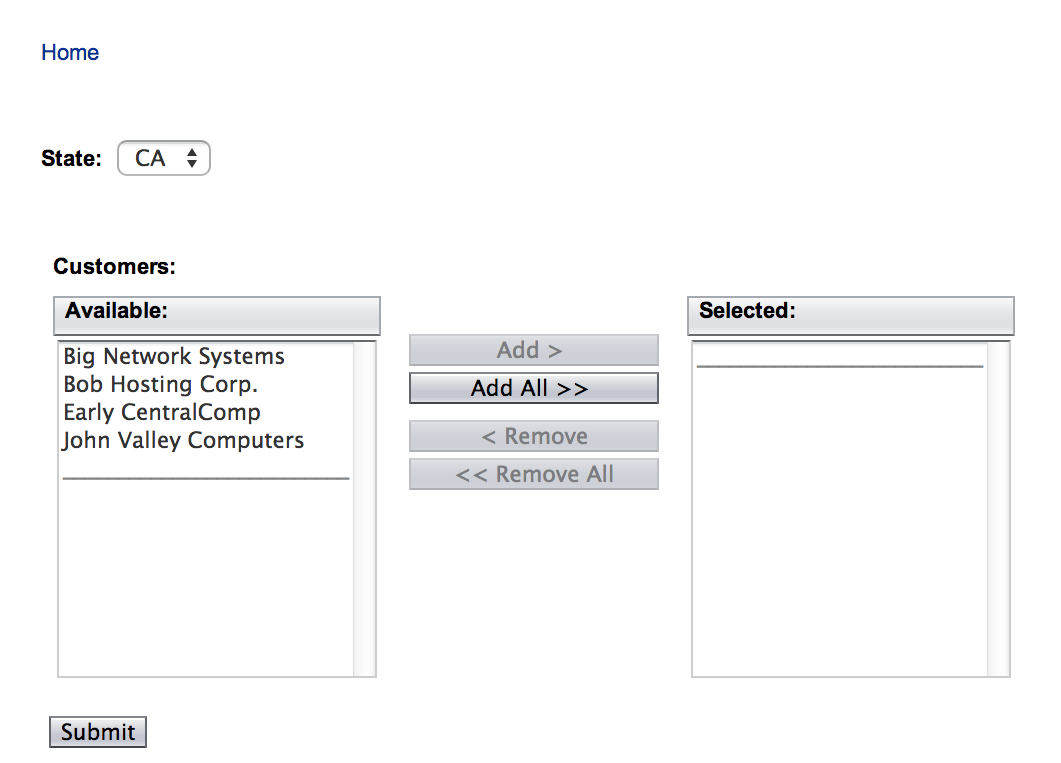Open the Home link
Image resolution: width=1061 pixels, height=763 pixels.
[x=70, y=53]
